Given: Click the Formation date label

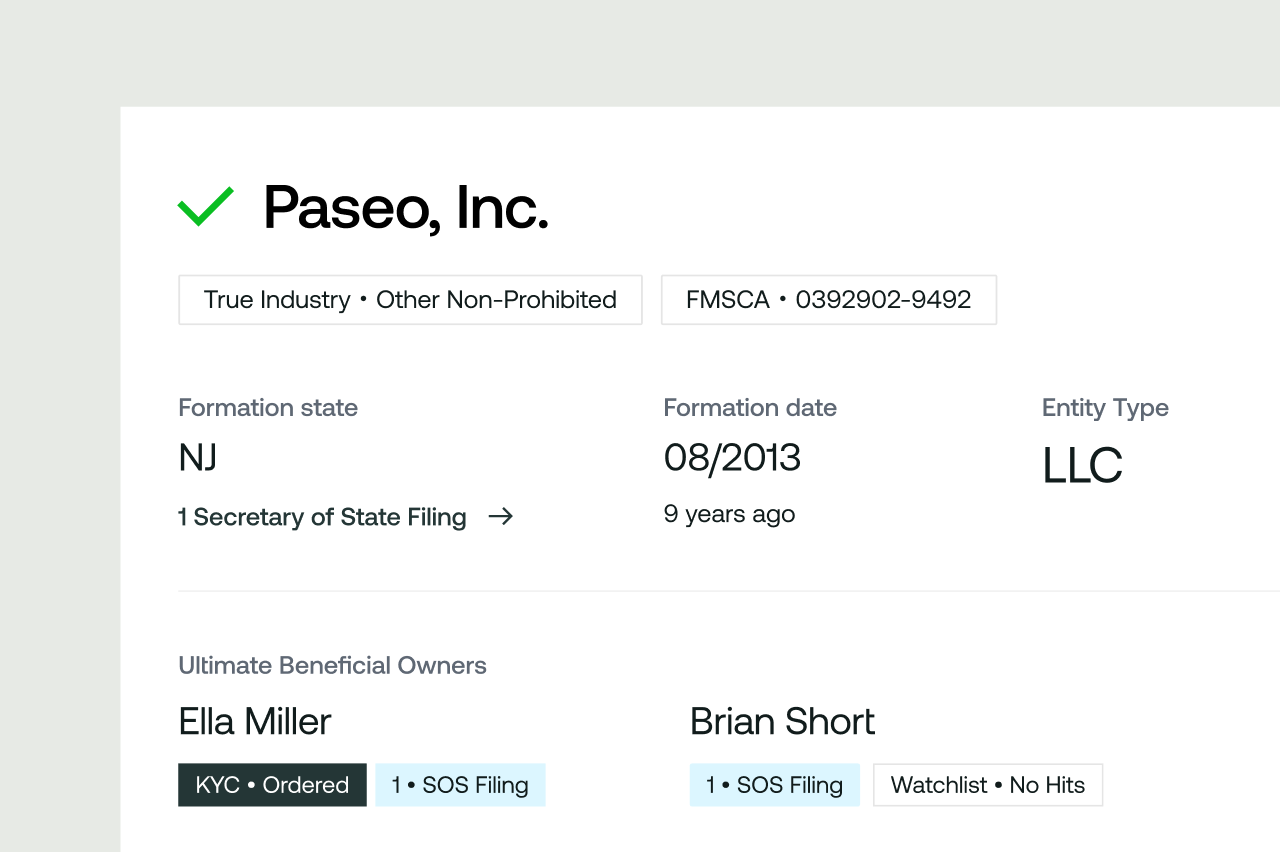Looking at the screenshot, I should 750,408.
